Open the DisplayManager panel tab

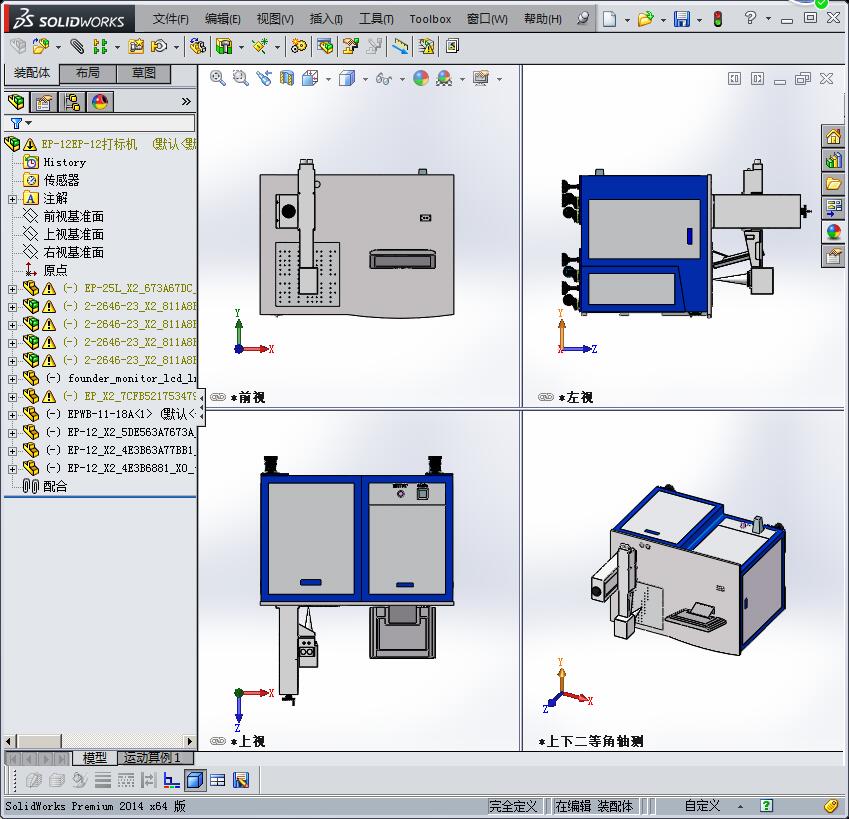(x=100, y=102)
